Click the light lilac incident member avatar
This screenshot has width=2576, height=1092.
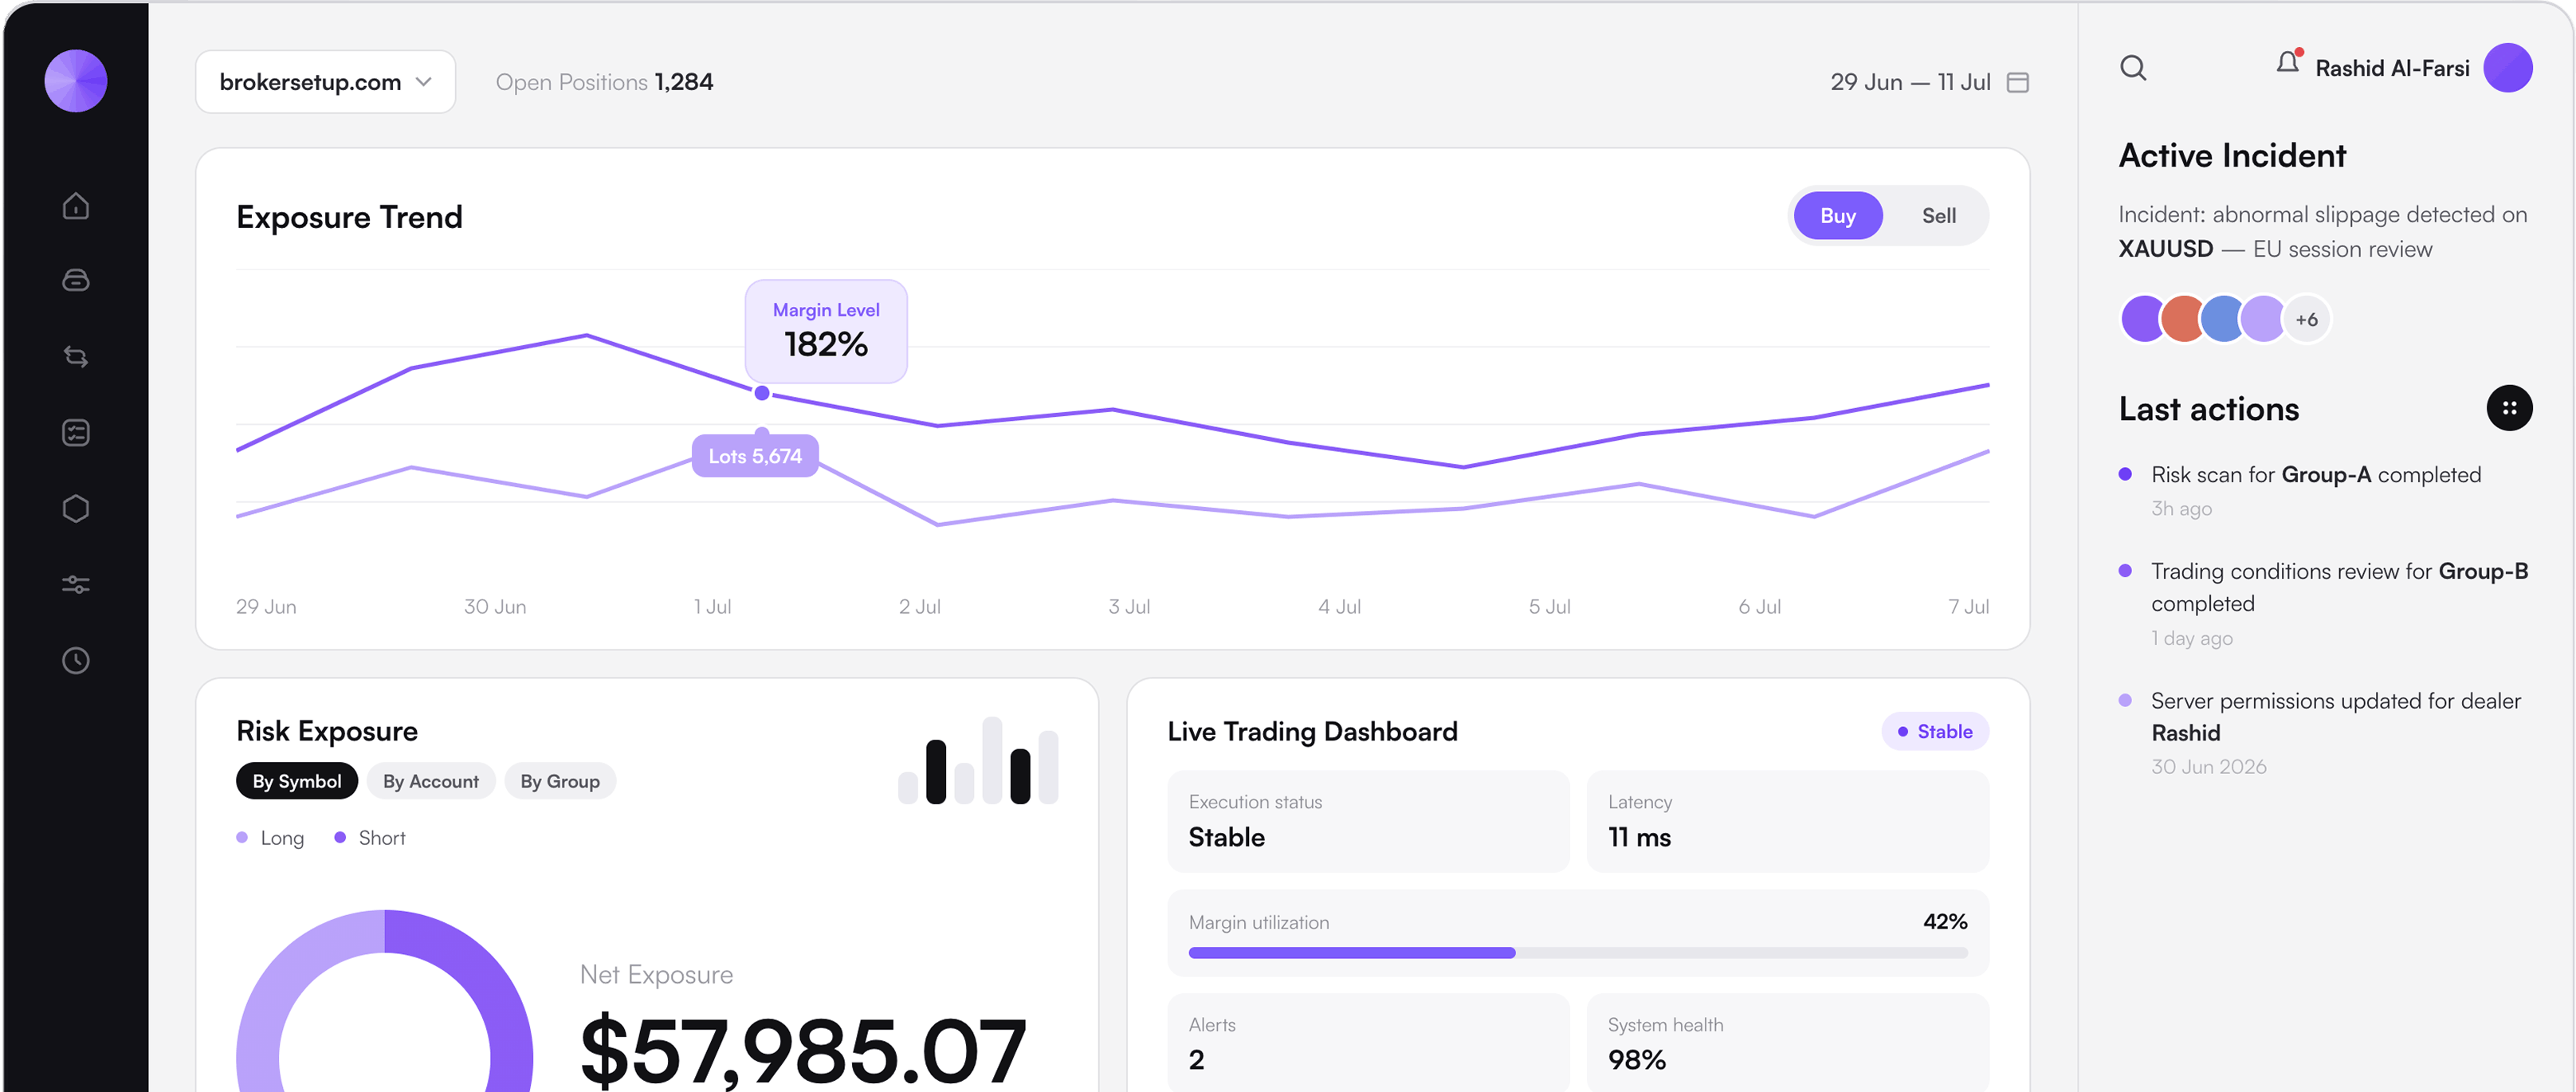(2263, 320)
